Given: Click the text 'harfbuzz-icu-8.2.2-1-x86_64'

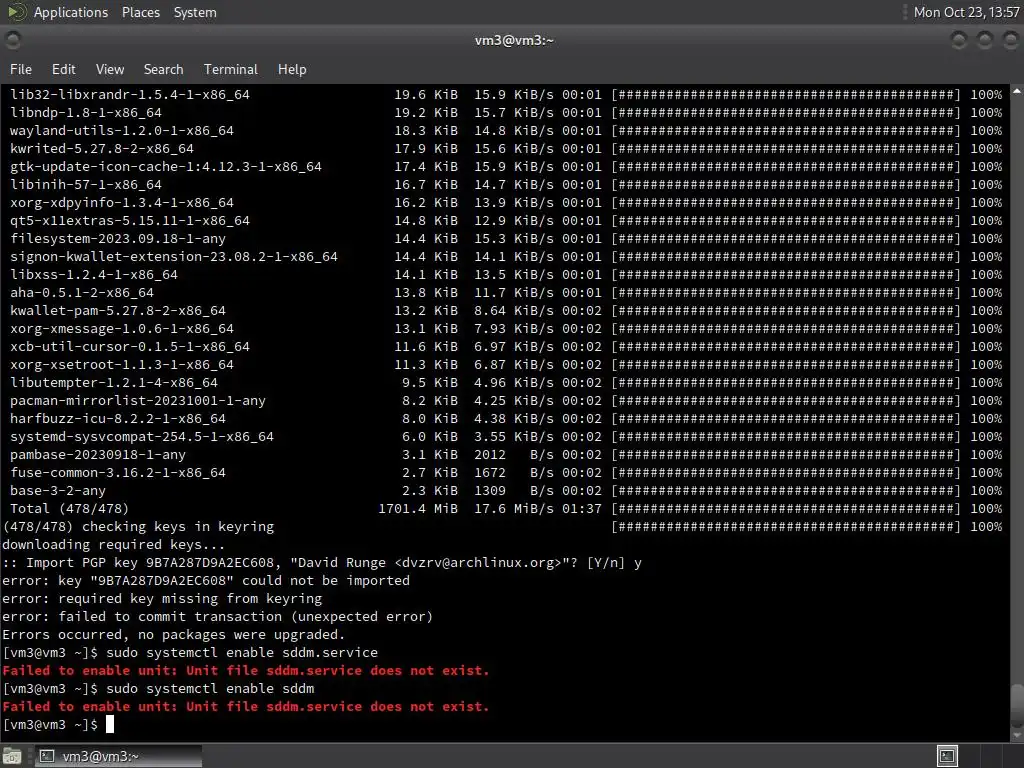Looking at the screenshot, I should [118, 419].
